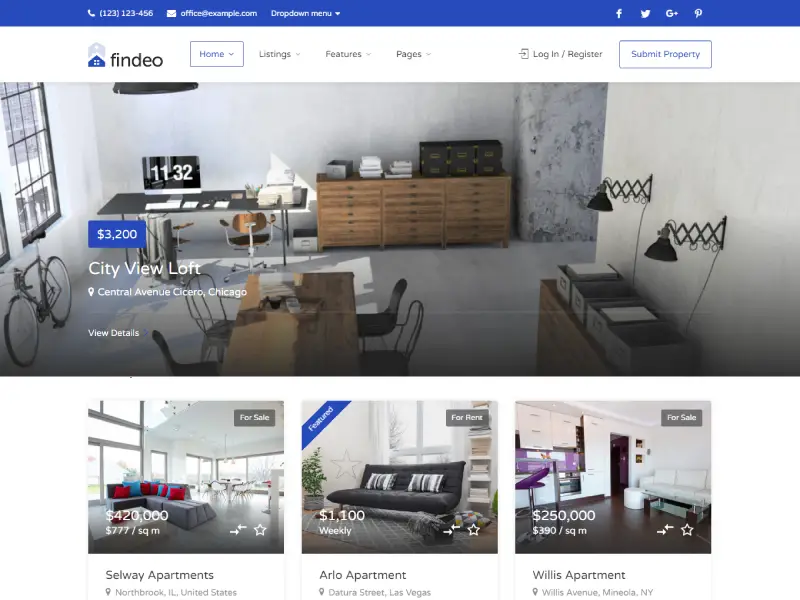Click the Arlo Apartment photo thumbnail

pyautogui.click(x=400, y=470)
